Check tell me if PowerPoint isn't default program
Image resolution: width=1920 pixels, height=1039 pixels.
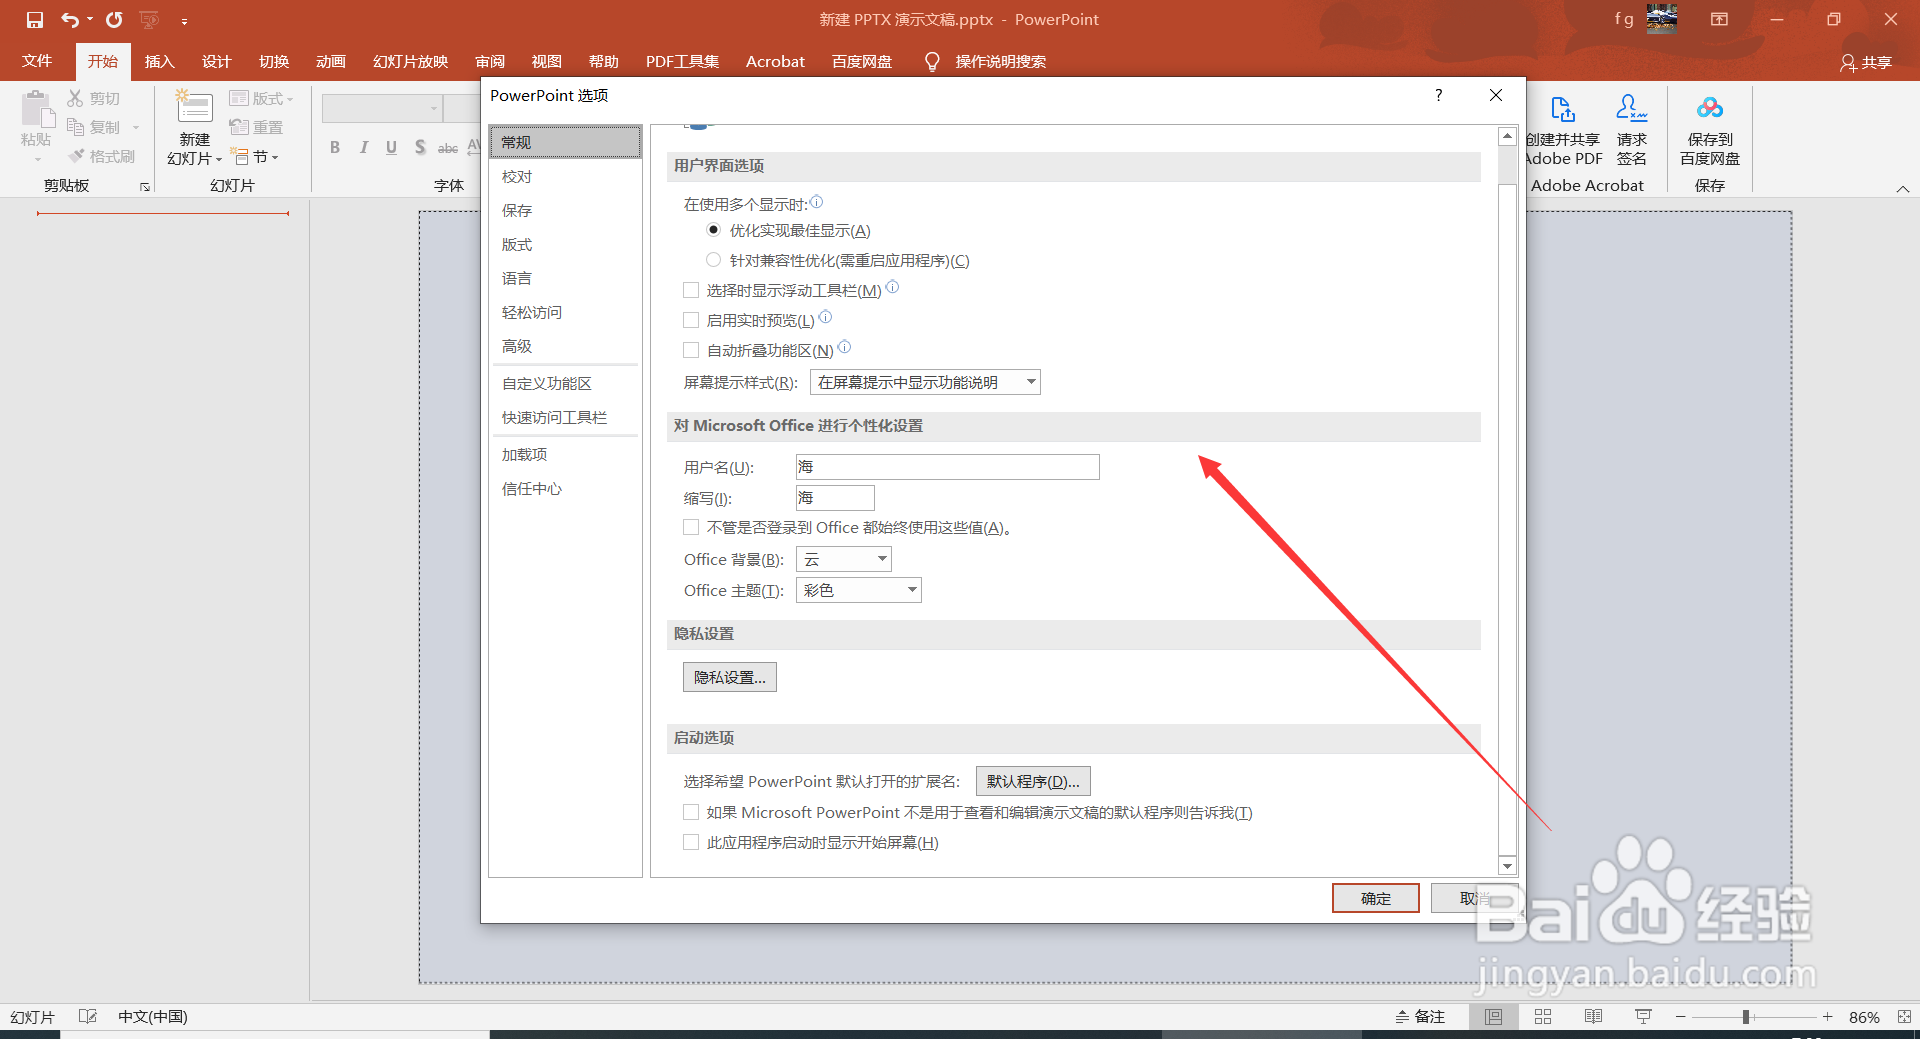tap(691, 812)
